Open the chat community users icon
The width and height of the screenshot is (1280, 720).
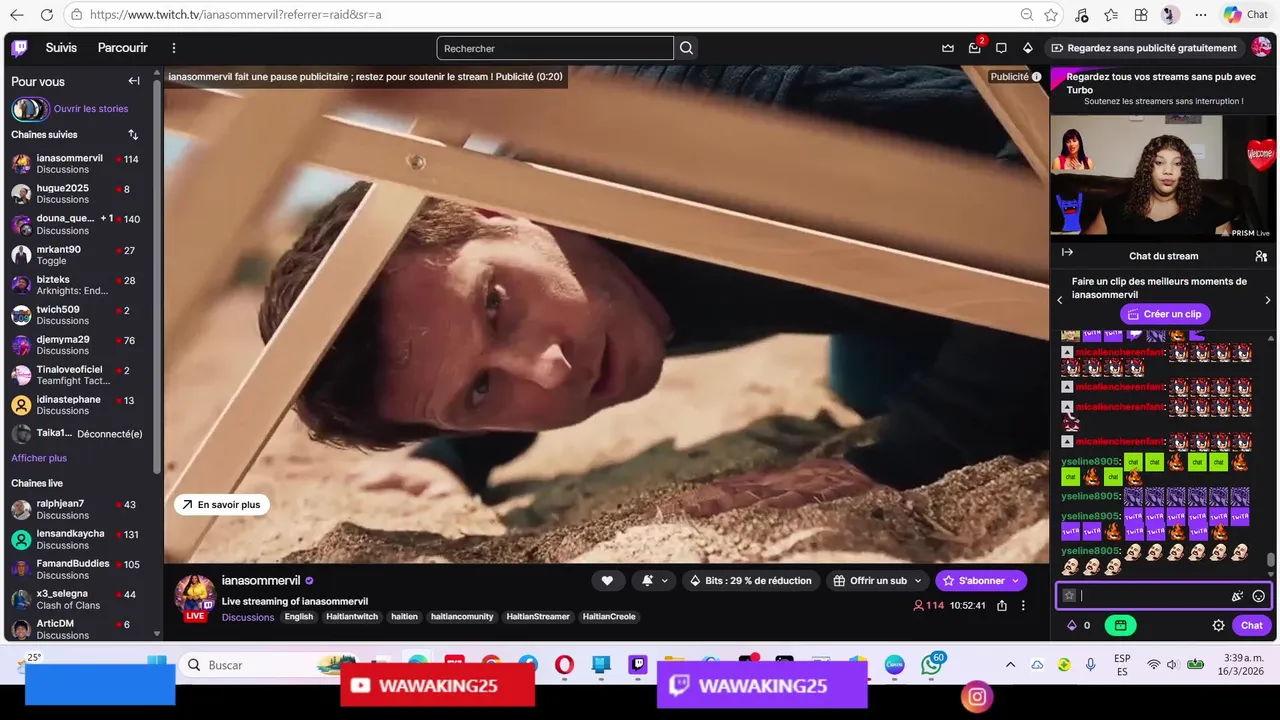coord(1261,256)
